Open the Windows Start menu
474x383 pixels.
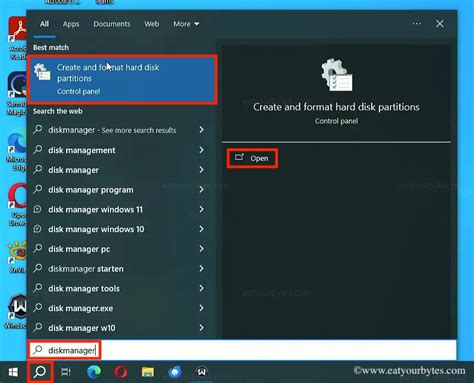pos(13,372)
